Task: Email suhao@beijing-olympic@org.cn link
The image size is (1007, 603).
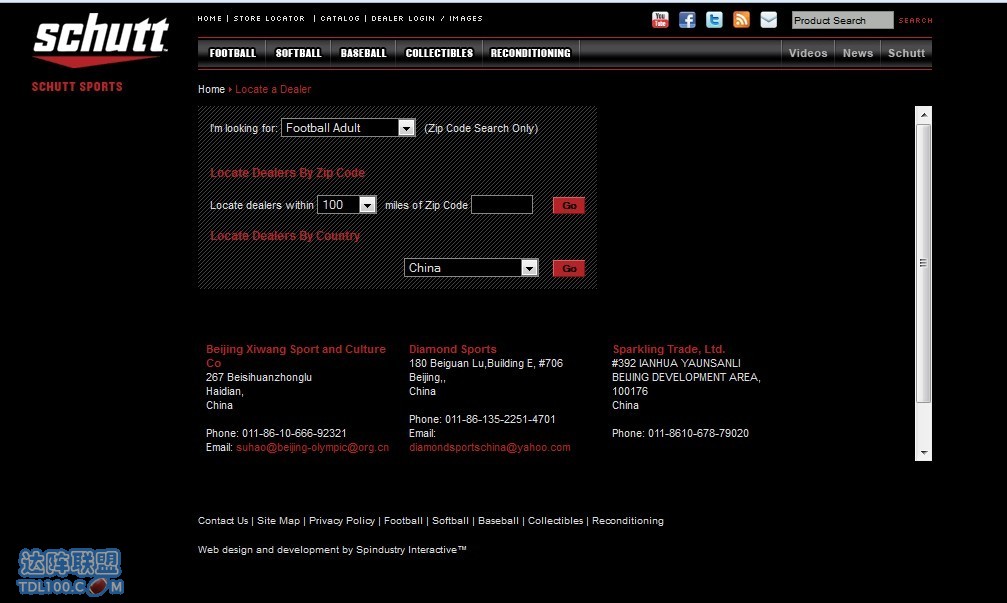Action: click(x=313, y=448)
